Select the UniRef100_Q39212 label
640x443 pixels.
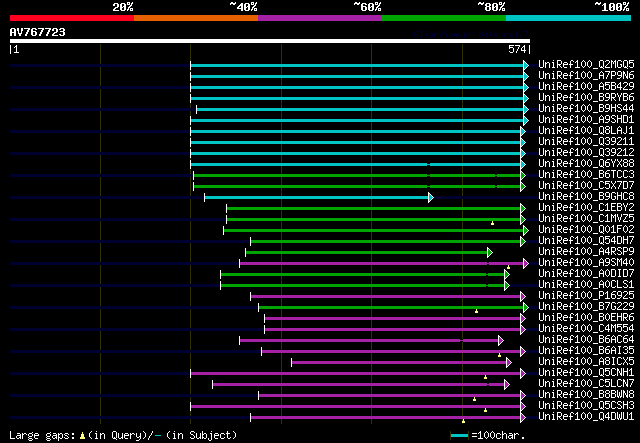pos(586,153)
